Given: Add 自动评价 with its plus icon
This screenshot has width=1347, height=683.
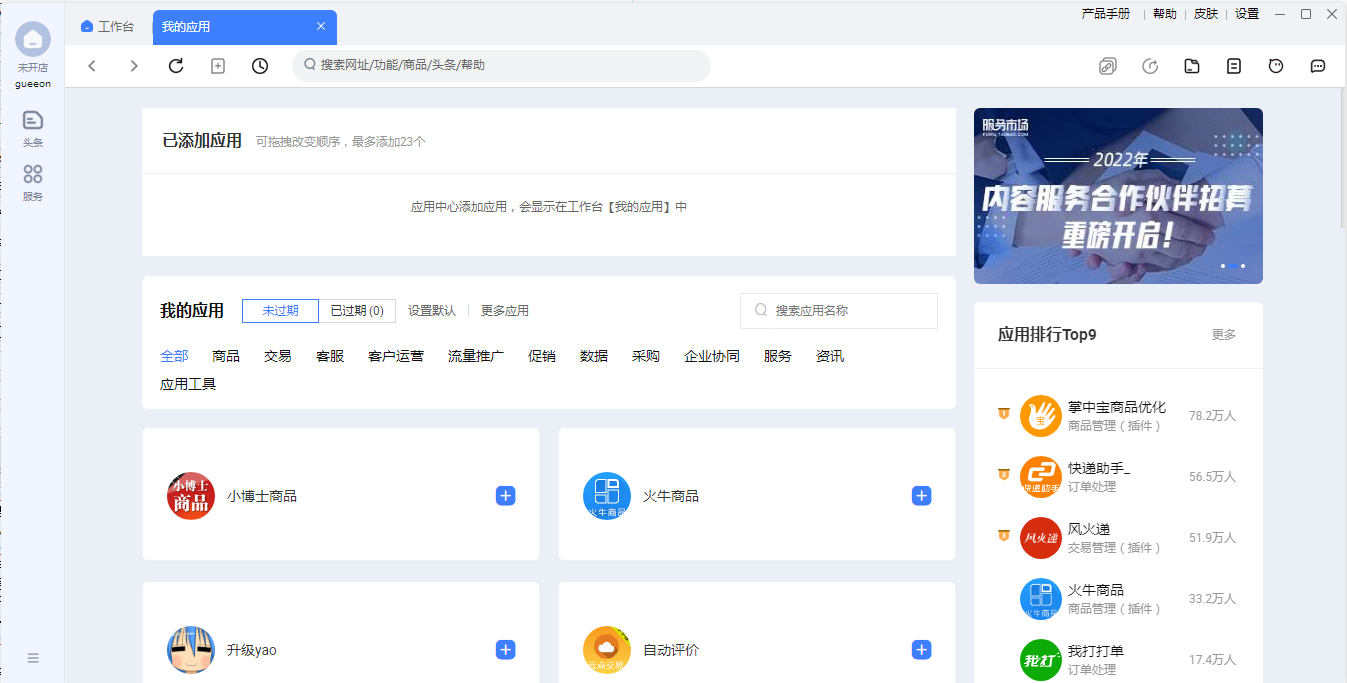Looking at the screenshot, I should click(921, 650).
